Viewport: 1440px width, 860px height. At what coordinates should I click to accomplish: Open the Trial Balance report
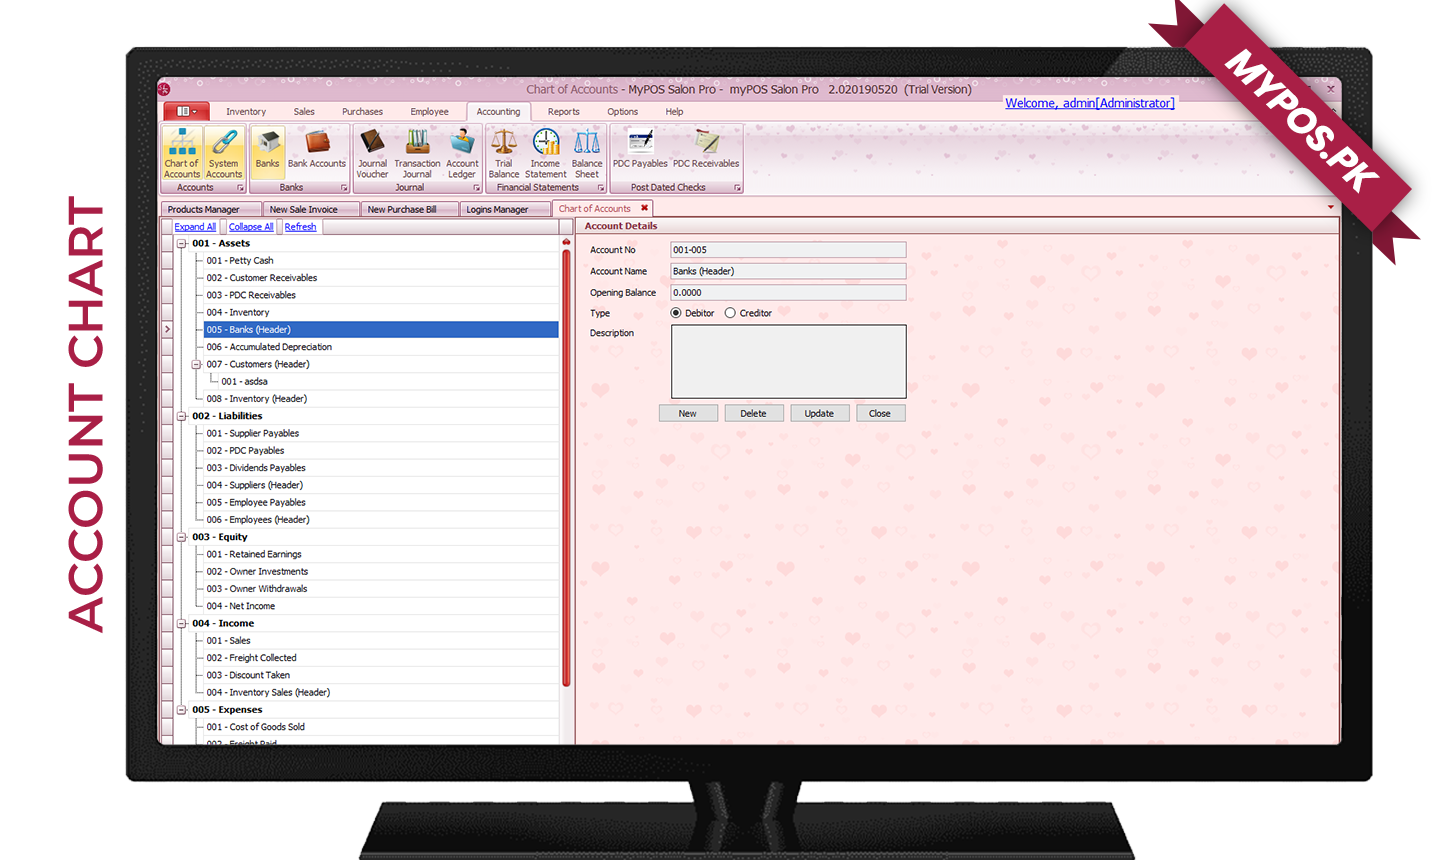coord(504,153)
